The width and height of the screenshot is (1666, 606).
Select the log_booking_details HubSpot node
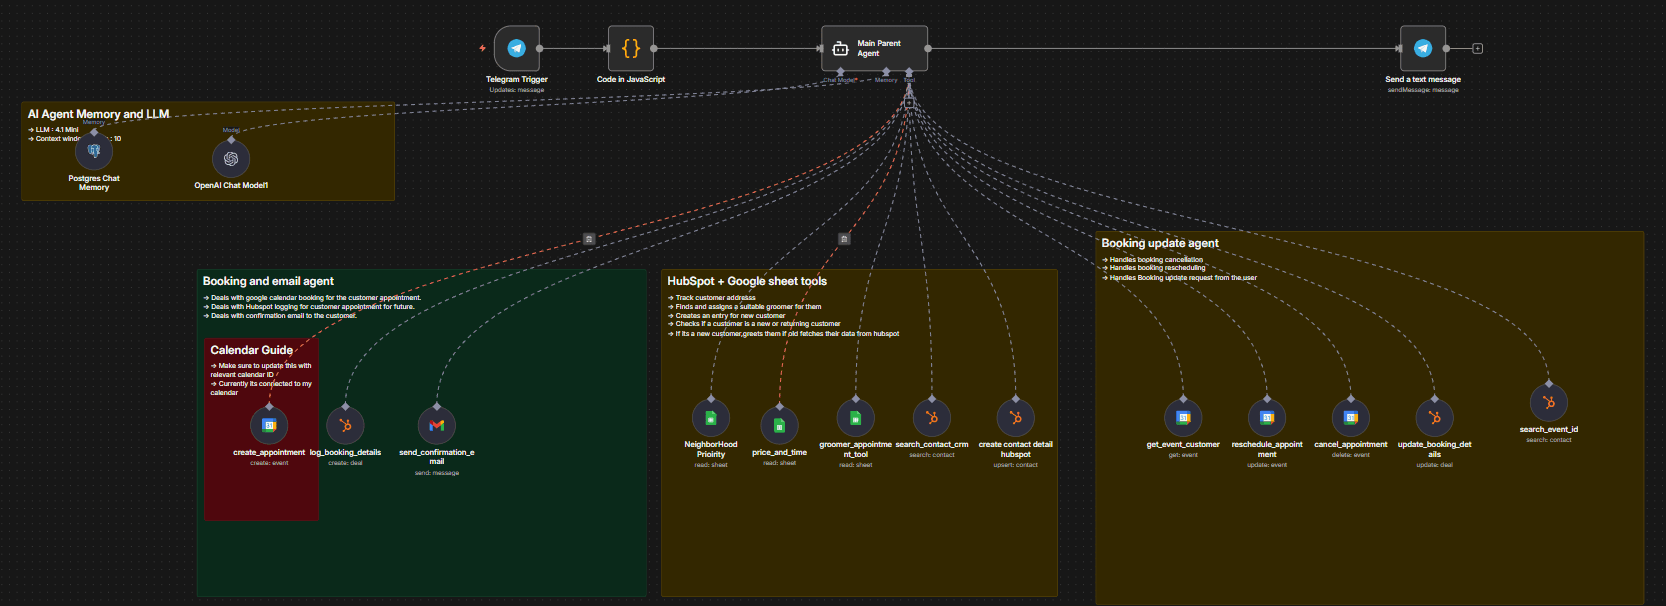coord(345,425)
